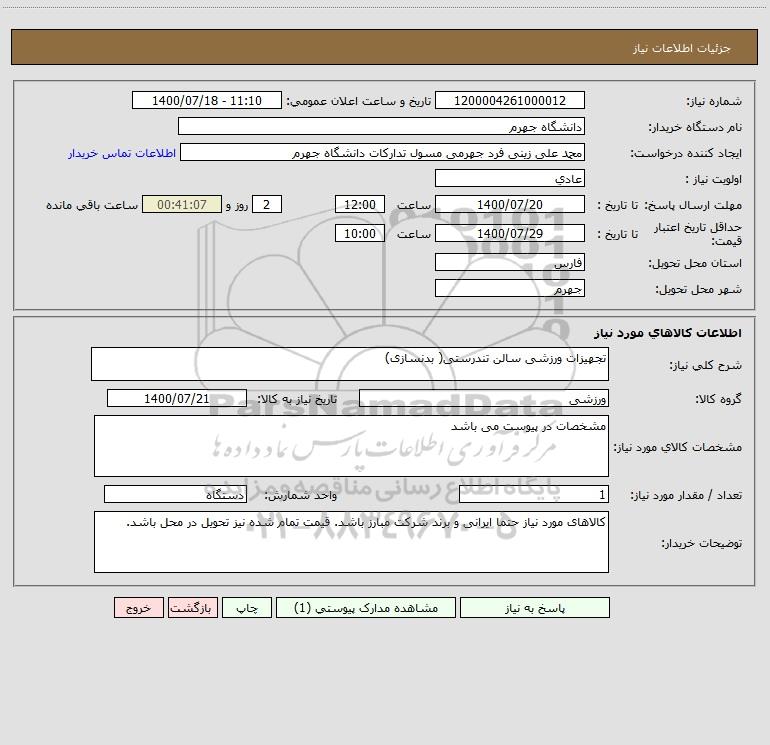Image resolution: width=770 pixels, height=745 pixels.
Task: Click the 'واحد شمارش:' label
Action: (301, 495)
